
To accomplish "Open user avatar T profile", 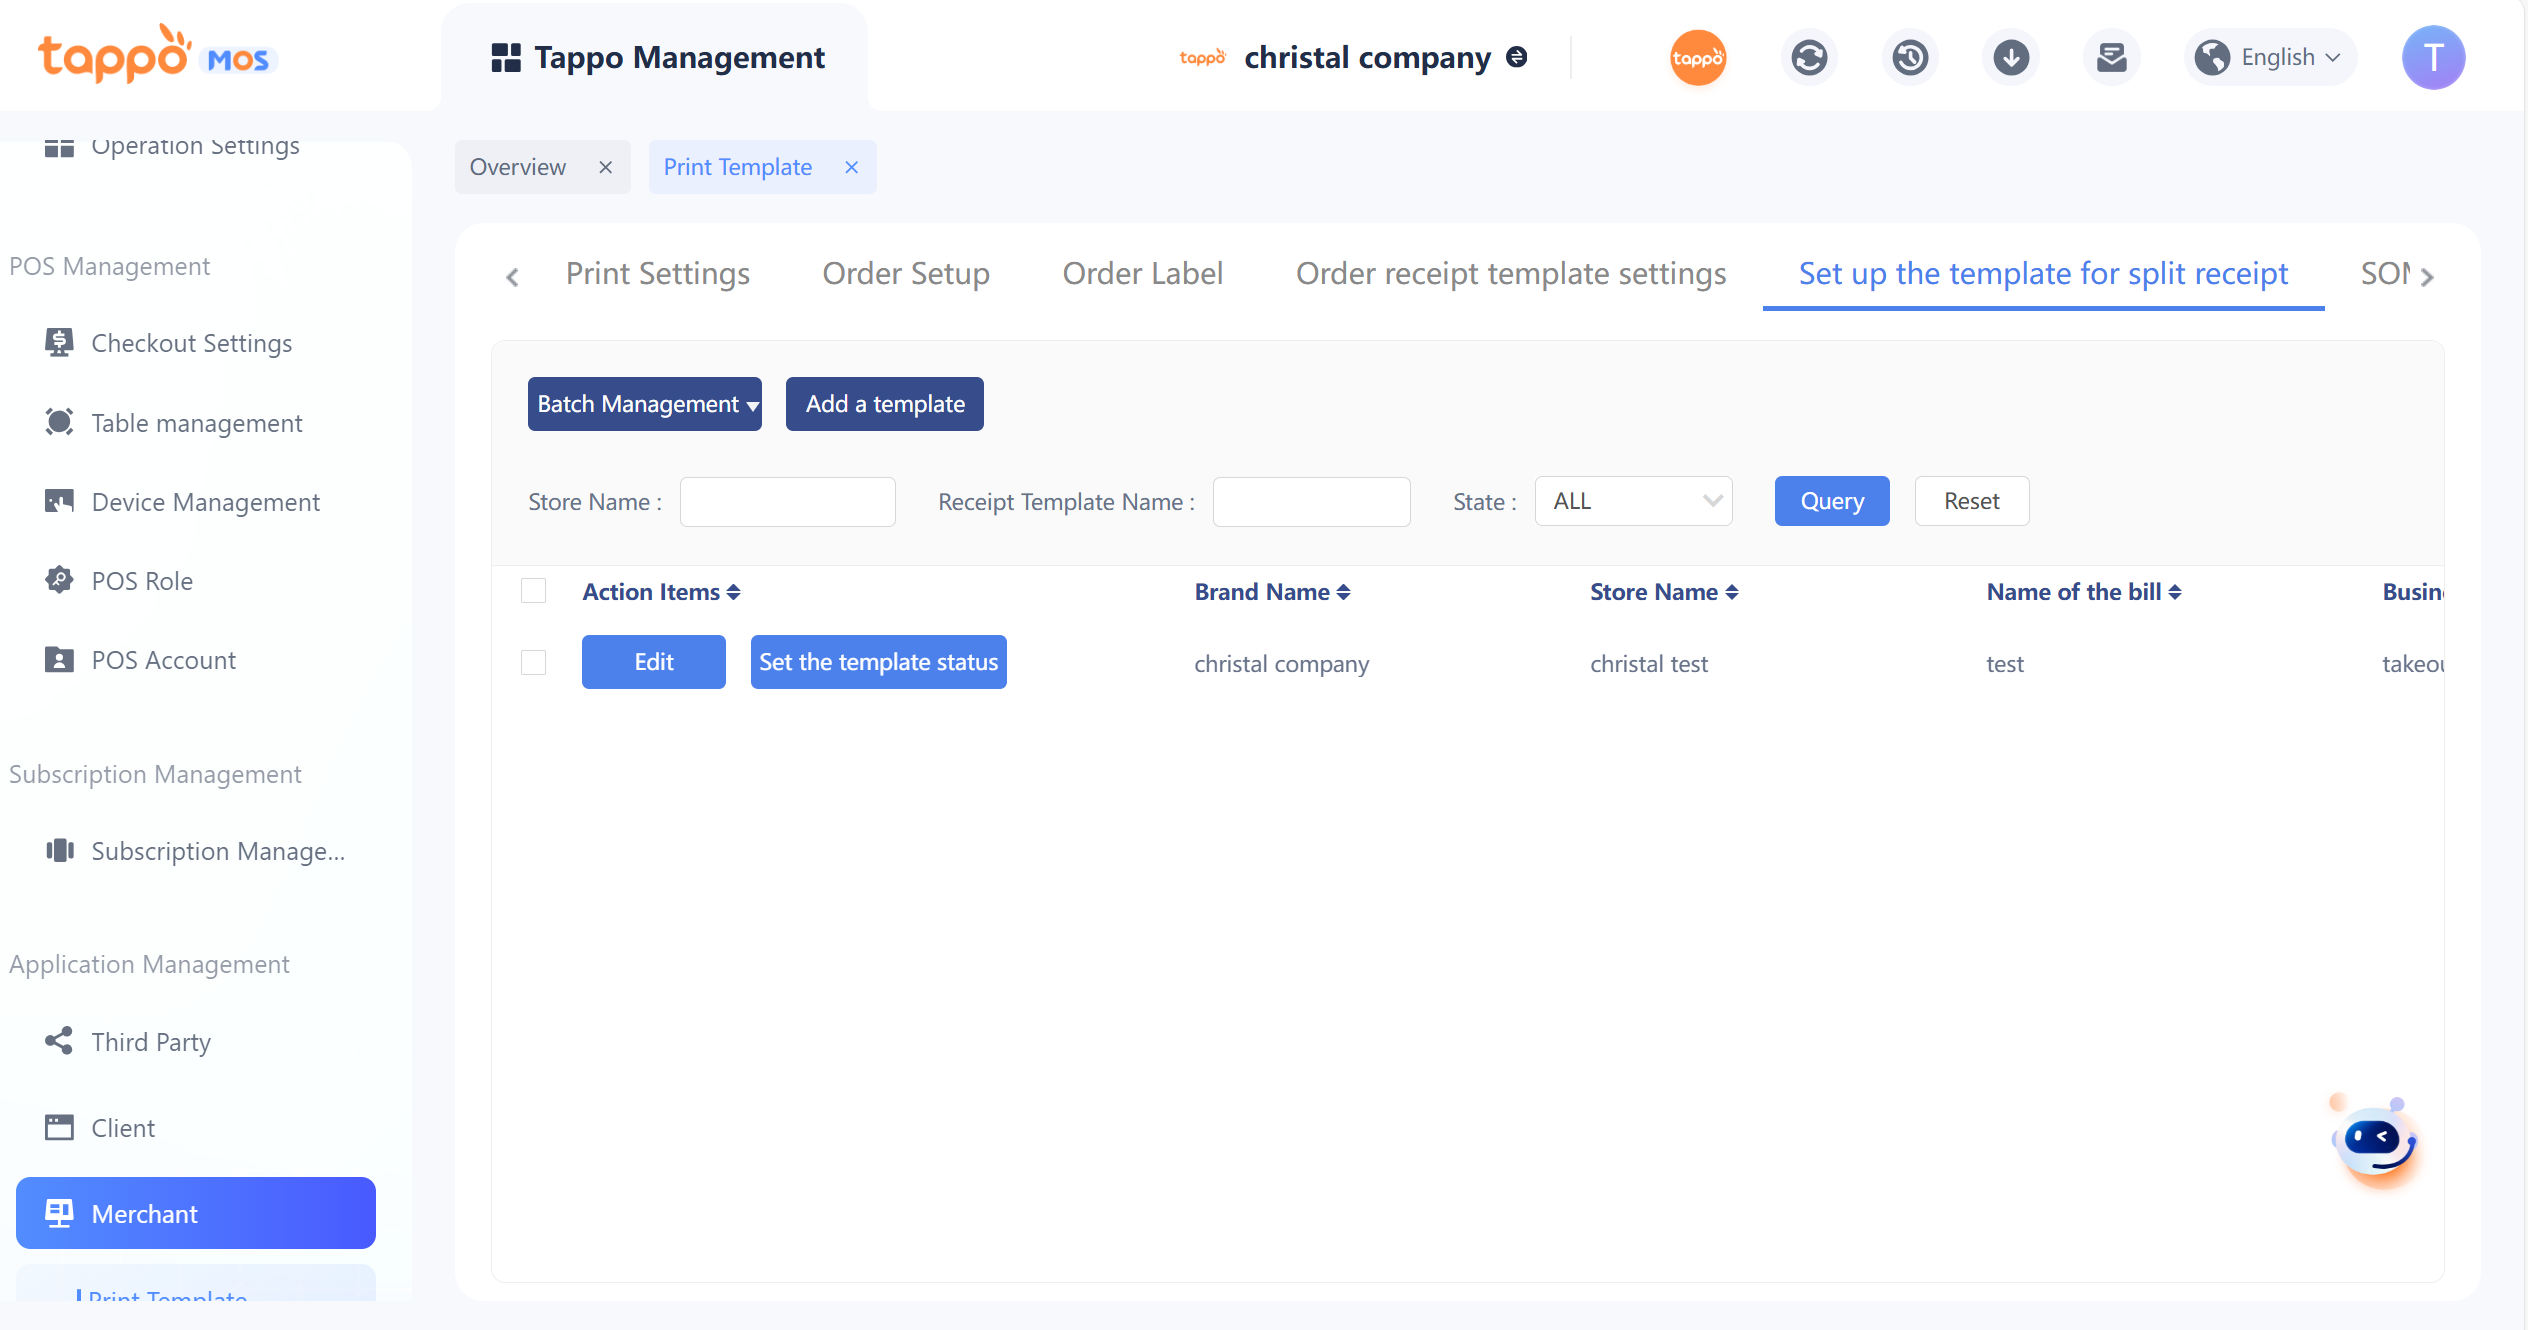I will pyautogui.click(x=2433, y=58).
